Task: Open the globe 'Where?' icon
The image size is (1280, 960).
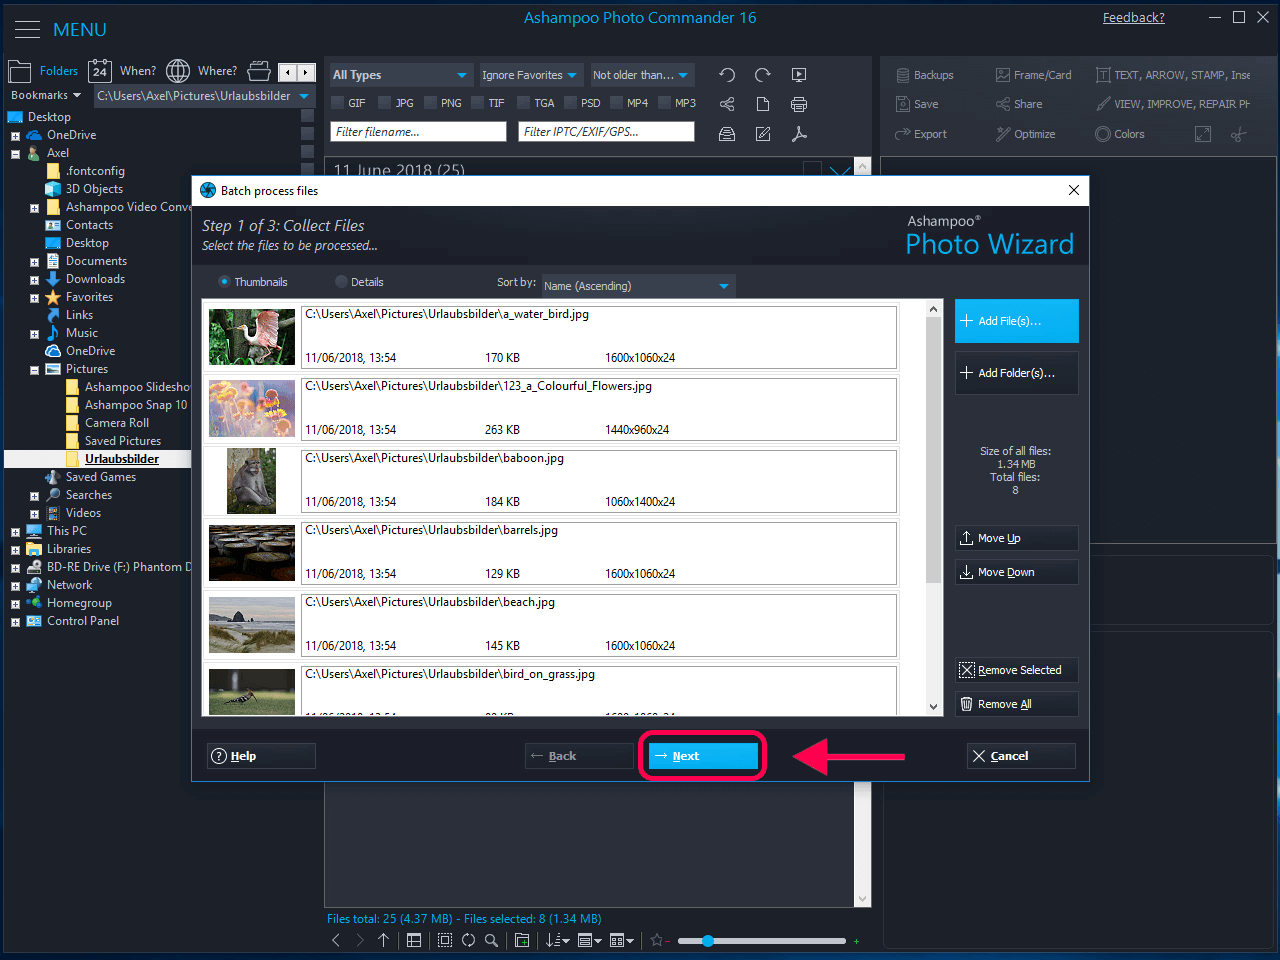Action: pos(178,71)
